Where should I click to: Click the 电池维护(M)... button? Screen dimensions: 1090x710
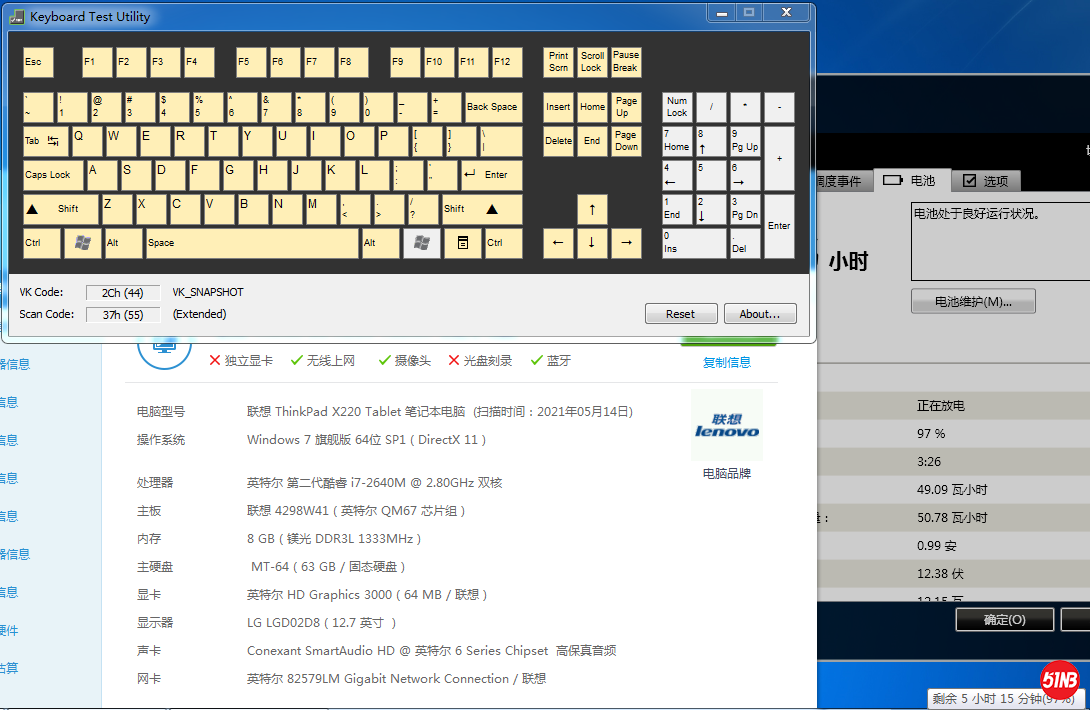tap(973, 301)
